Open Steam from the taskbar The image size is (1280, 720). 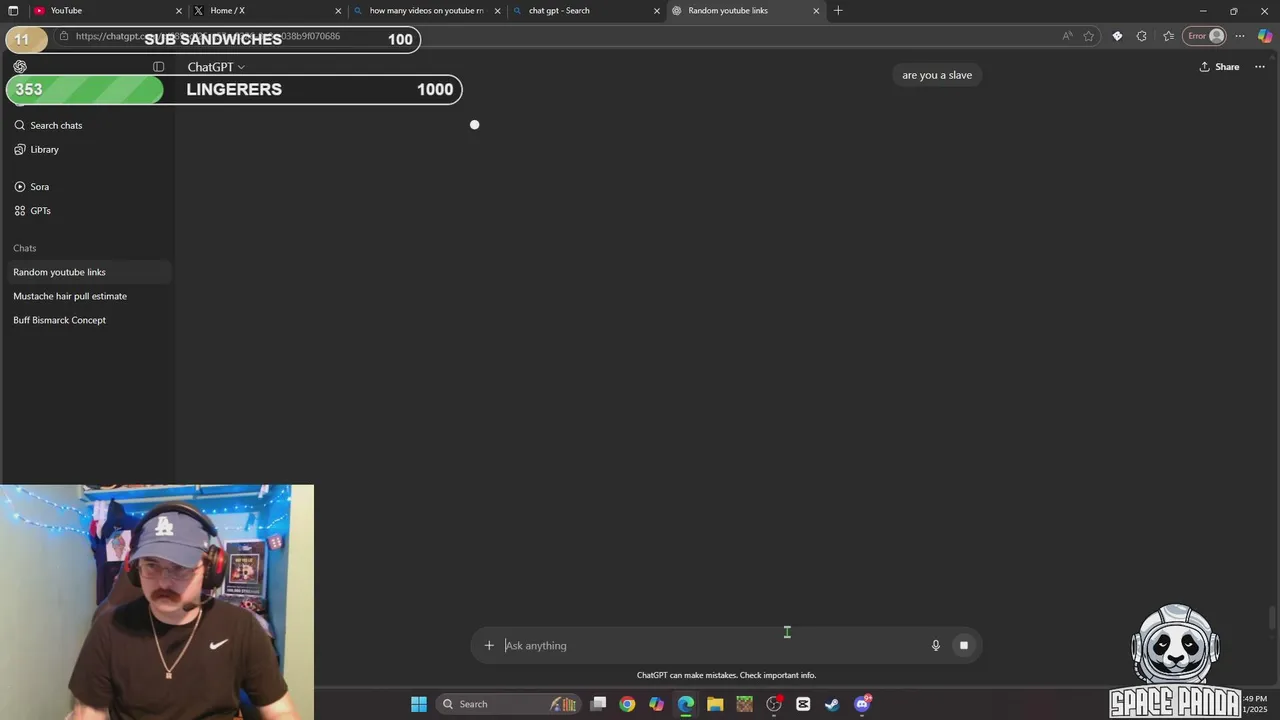point(832,704)
